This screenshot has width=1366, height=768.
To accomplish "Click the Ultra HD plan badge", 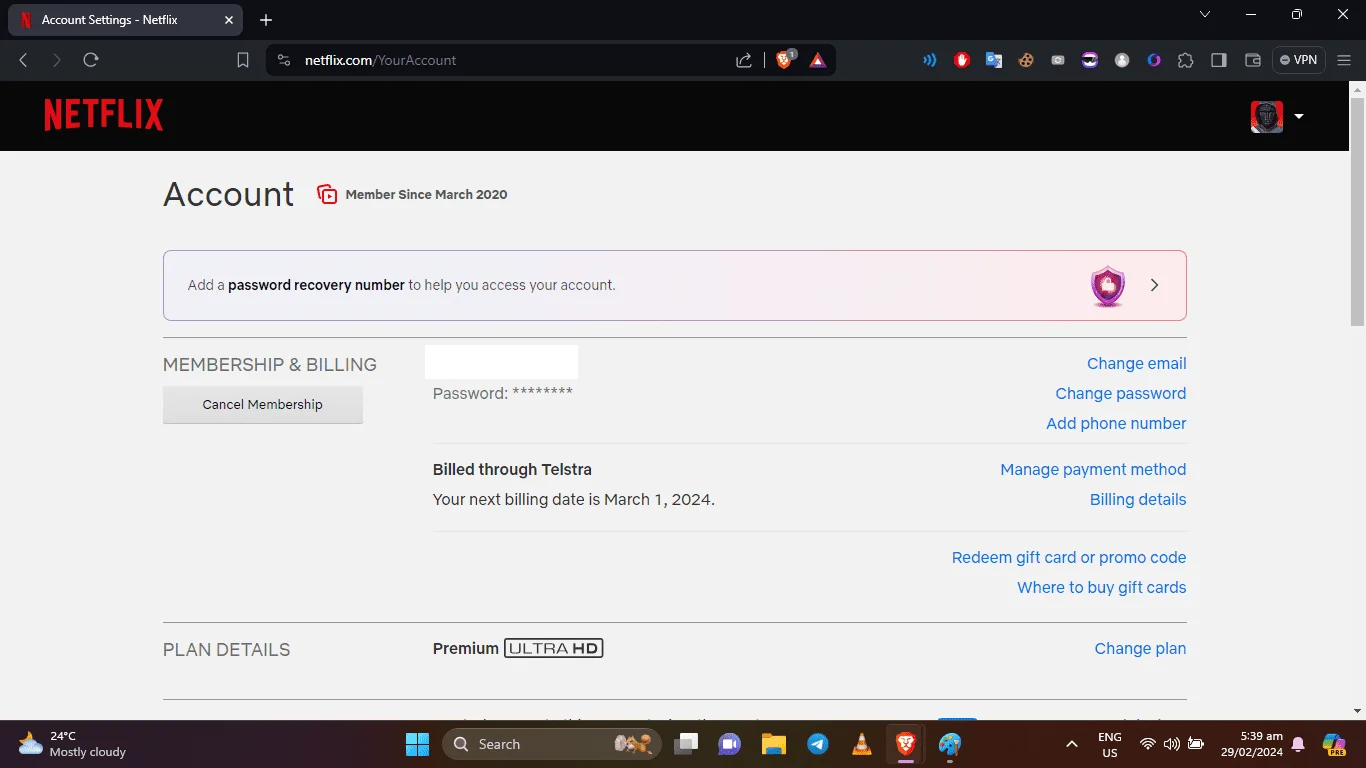I will tap(554, 649).
